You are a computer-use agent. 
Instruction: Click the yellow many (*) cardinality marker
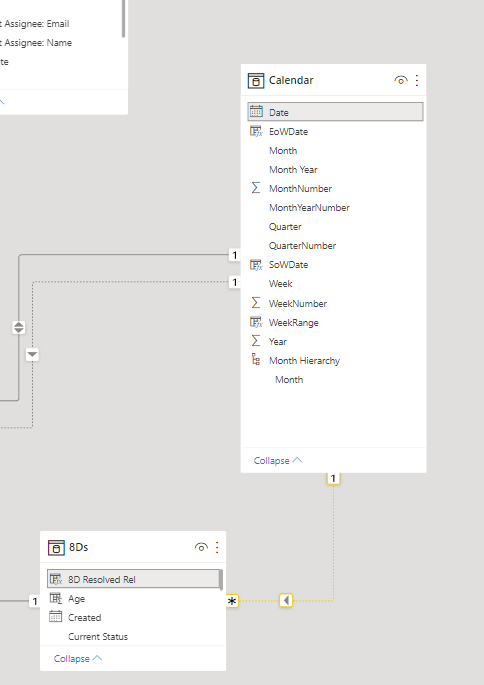232,601
